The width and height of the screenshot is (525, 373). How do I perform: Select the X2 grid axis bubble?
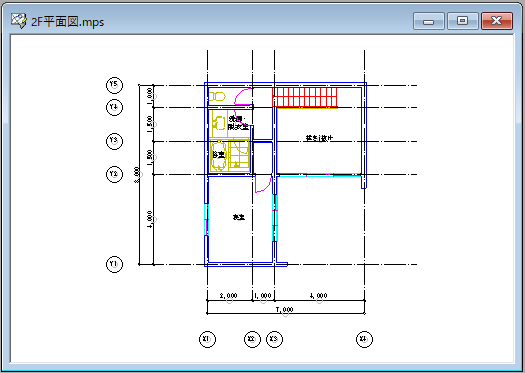(x=252, y=339)
